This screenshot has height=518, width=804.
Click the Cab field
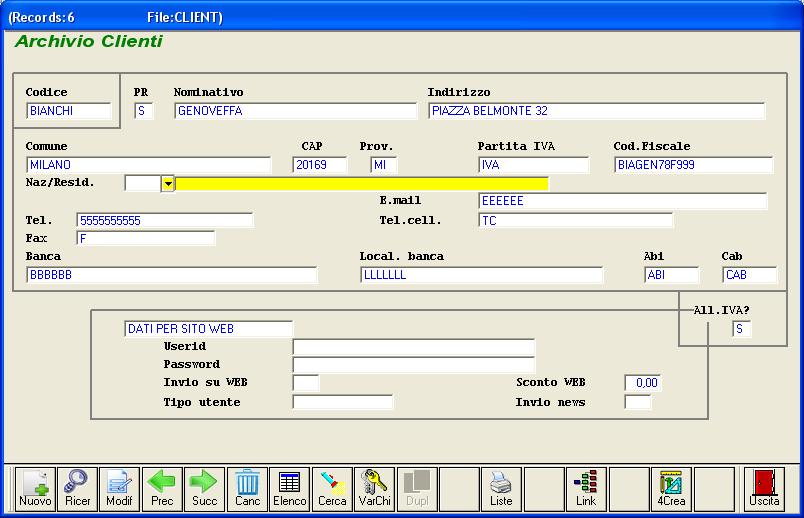[750, 275]
